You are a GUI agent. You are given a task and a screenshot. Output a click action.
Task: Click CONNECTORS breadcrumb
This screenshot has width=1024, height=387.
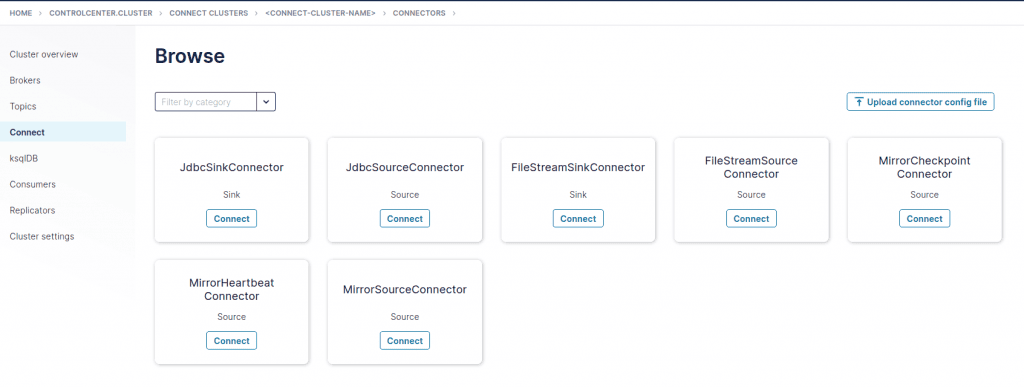[419, 13]
